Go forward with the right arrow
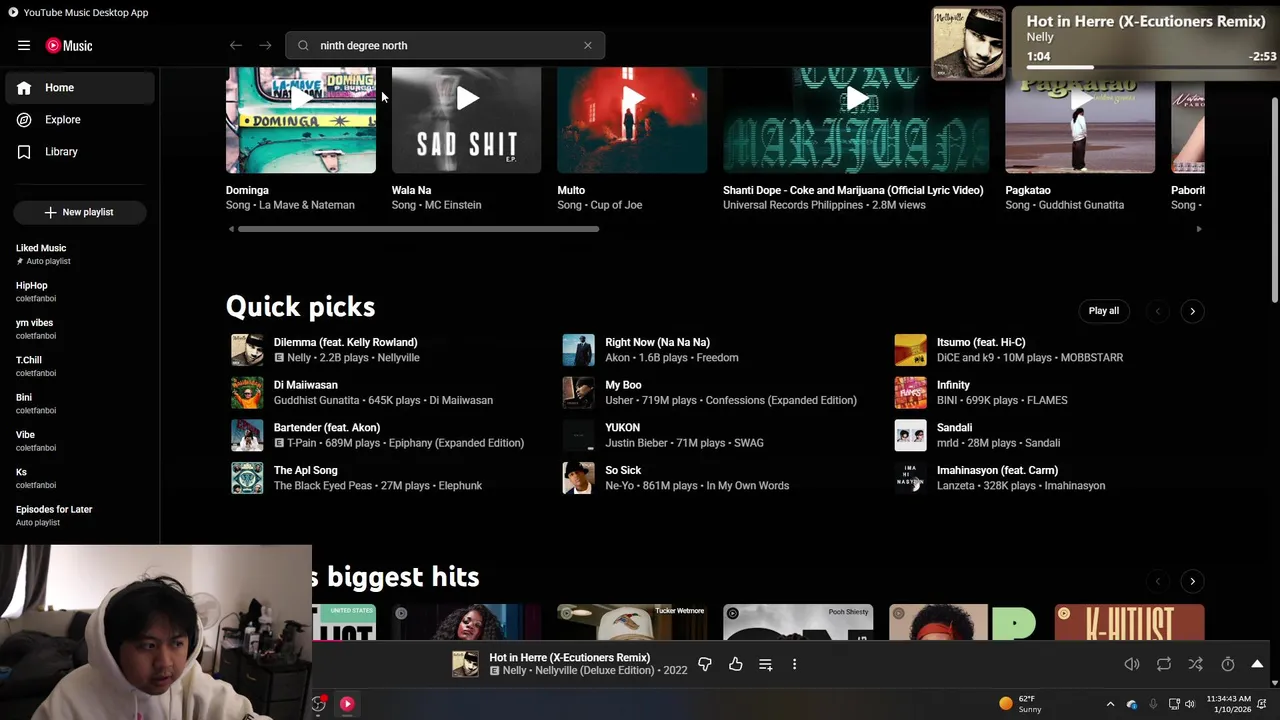This screenshot has height=720, width=1280. 265,45
